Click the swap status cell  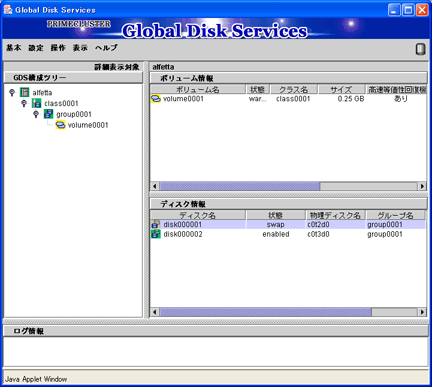pyautogui.click(x=275, y=225)
